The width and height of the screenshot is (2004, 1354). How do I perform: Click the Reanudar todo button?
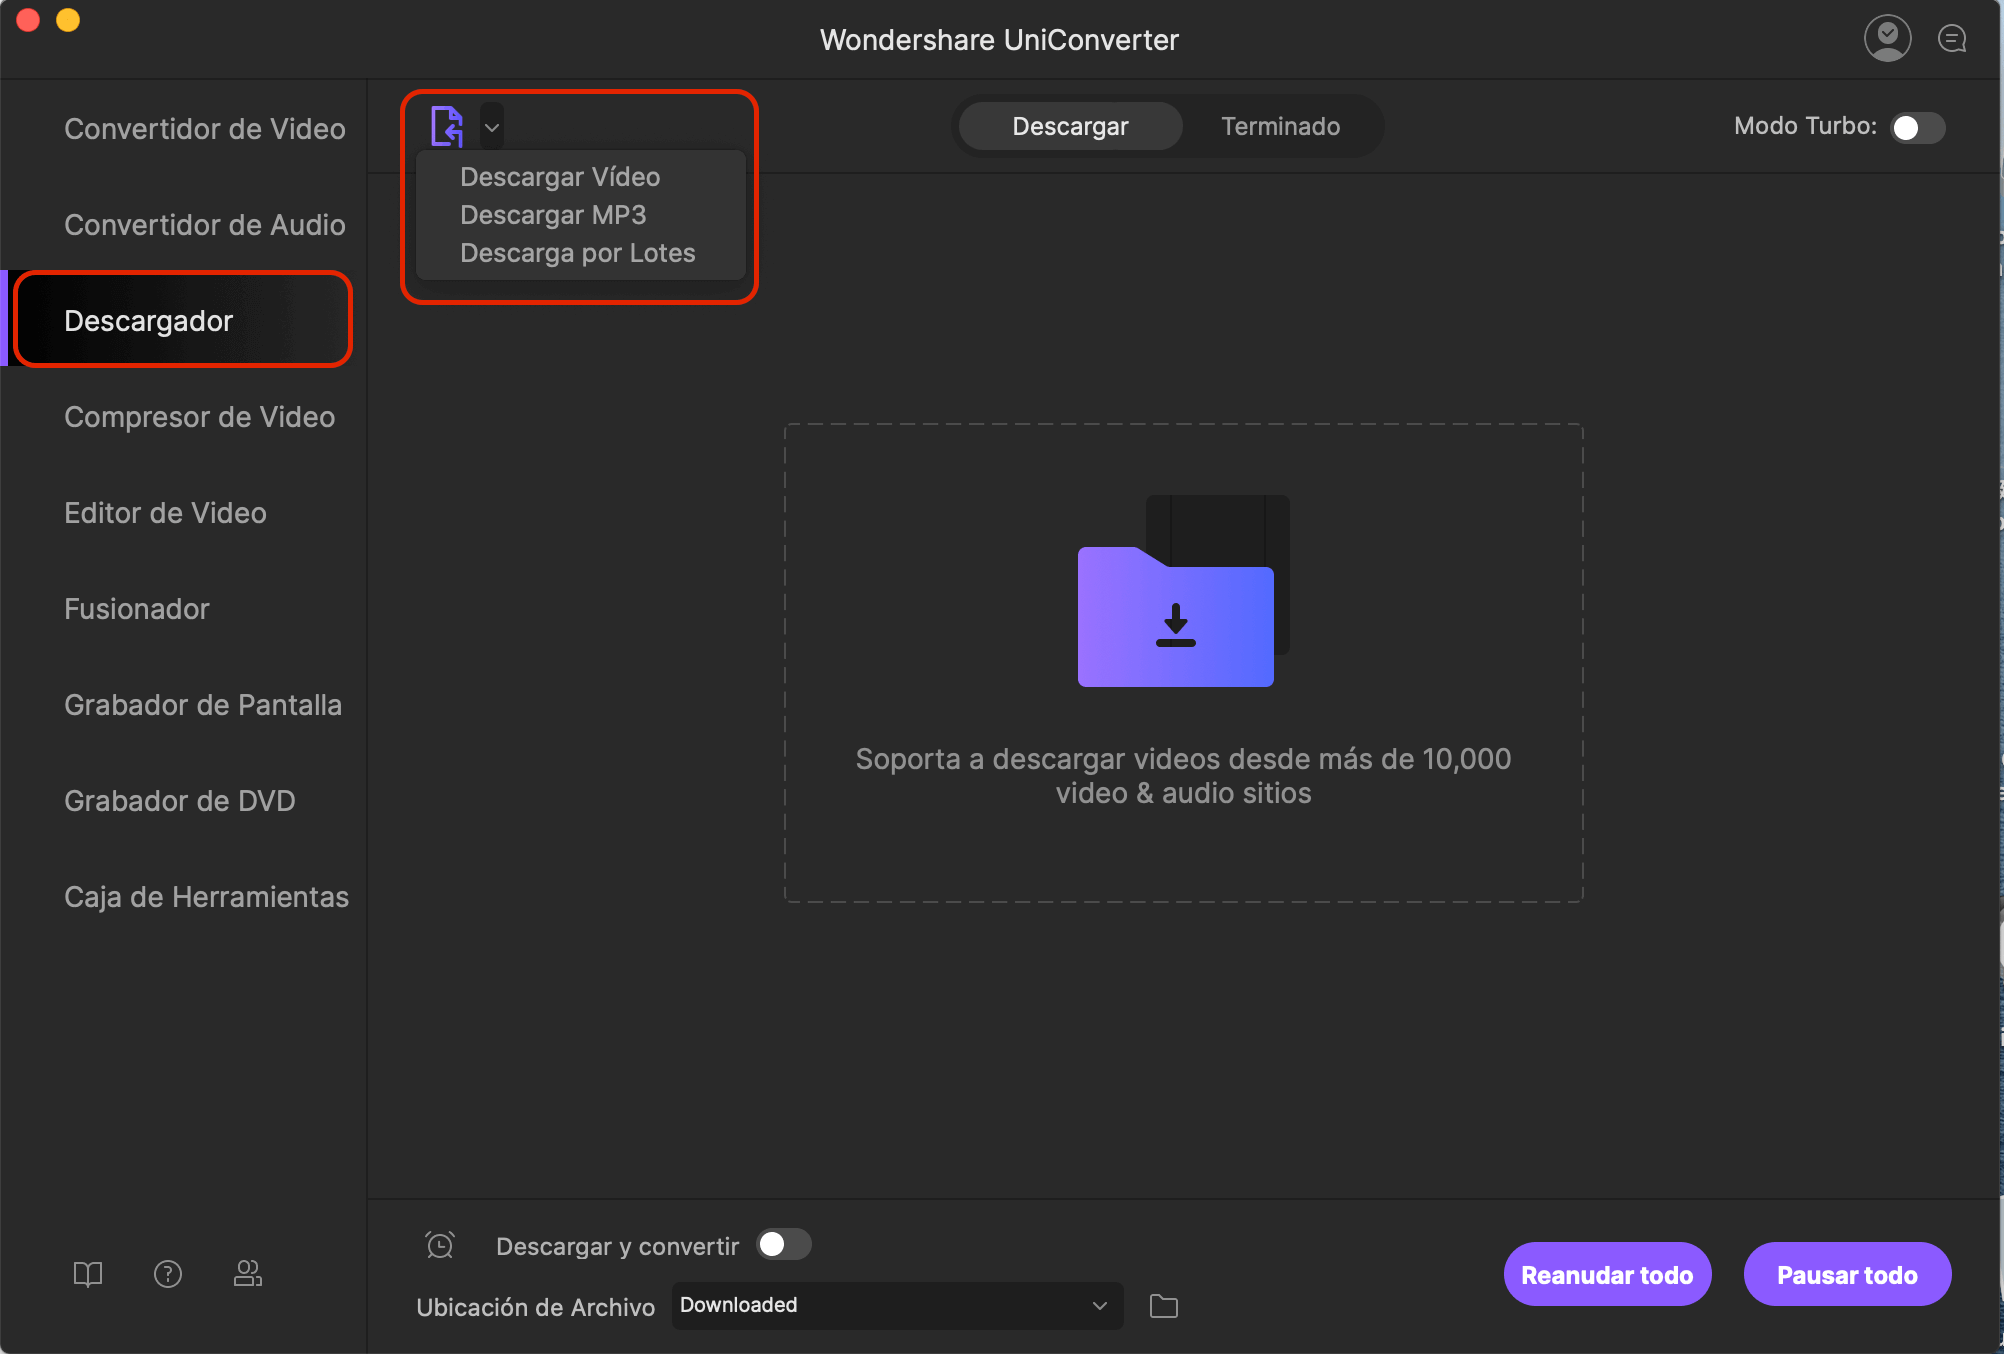click(x=1605, y=1274)
